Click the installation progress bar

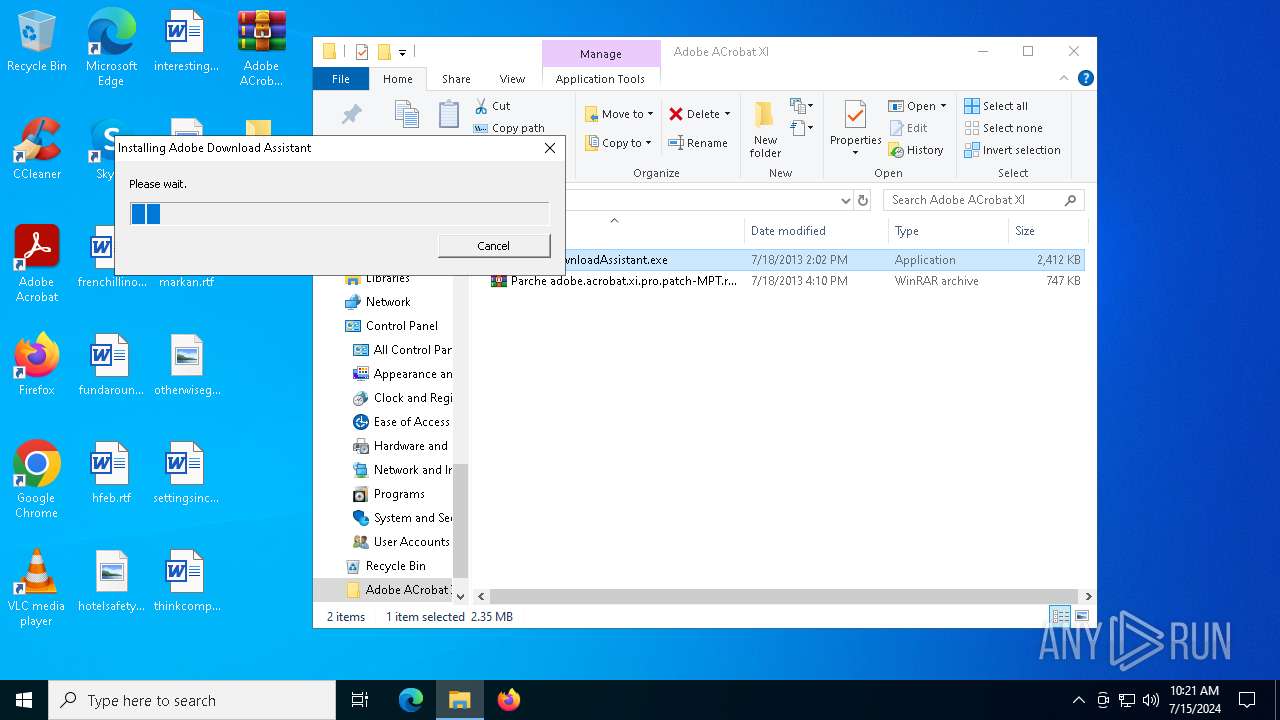(x=340, y=213)
